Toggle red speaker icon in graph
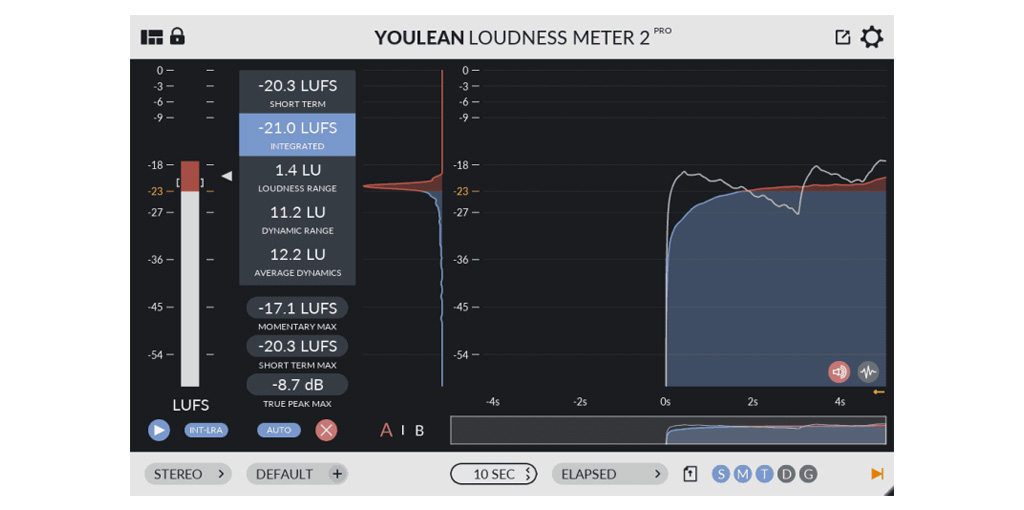The height and width of the screenshot is (510, 1024). pyautogui.click(x=839, y=372)
